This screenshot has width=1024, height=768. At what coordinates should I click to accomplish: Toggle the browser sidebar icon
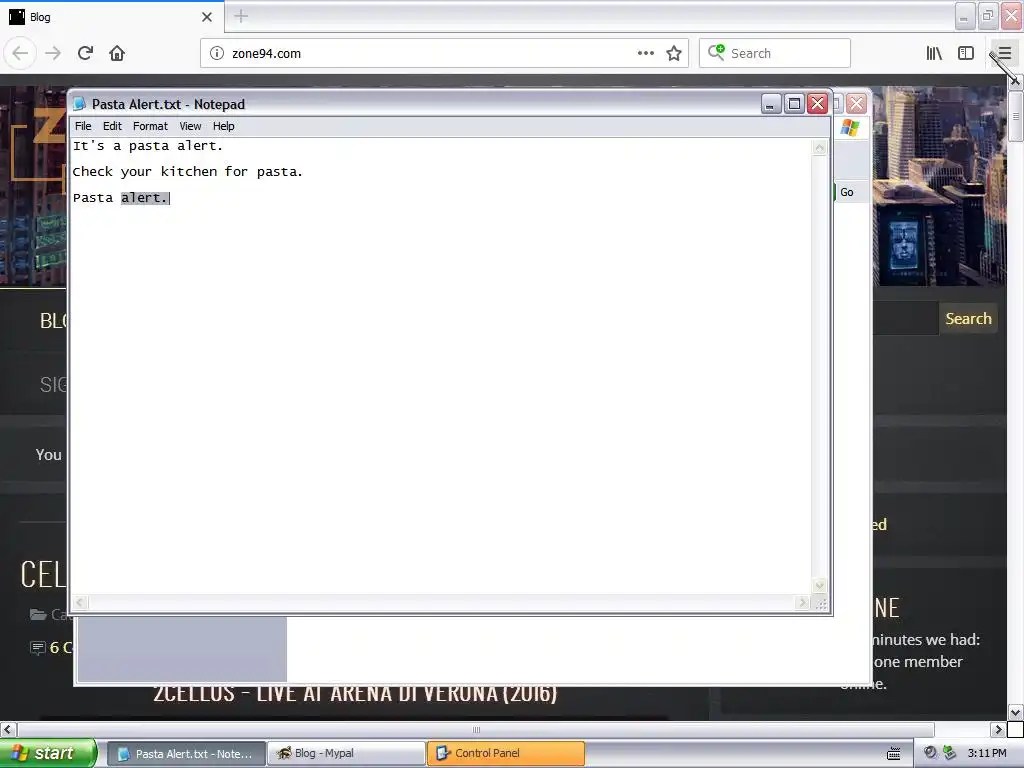(966, 53)
